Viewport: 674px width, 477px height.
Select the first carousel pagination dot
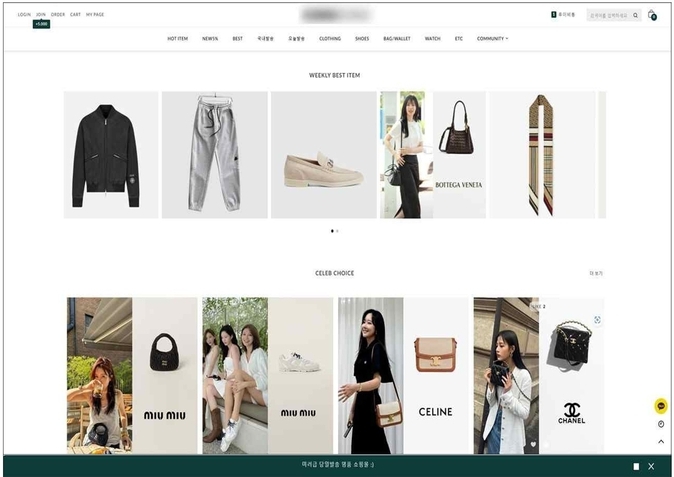click(x=332, y=231)
